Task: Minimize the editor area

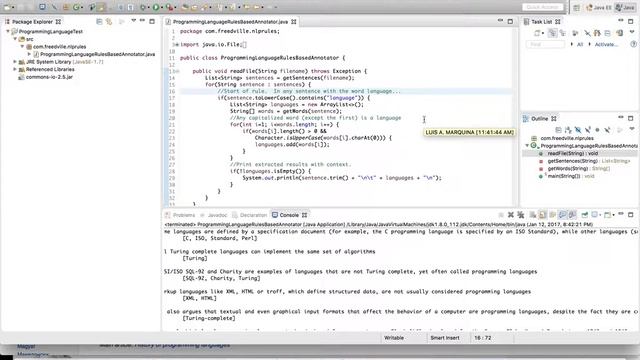Action: [x=500, y=21]
